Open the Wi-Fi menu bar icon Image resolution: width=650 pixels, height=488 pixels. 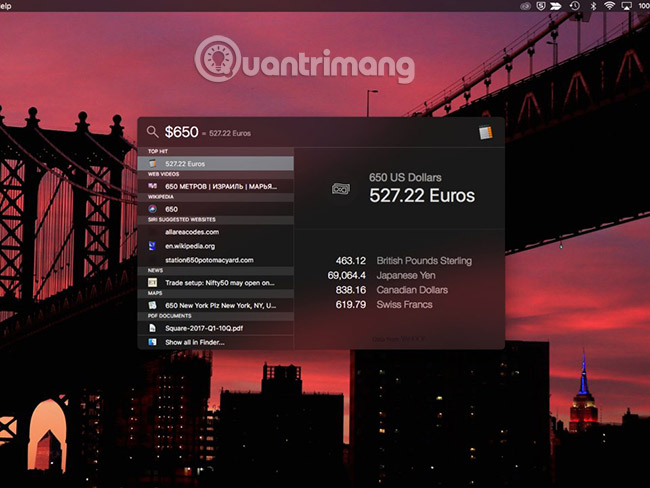pos(609,5)
